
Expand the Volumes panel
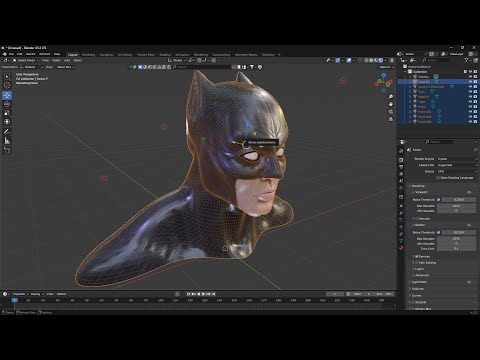click(x=417, y=289)
